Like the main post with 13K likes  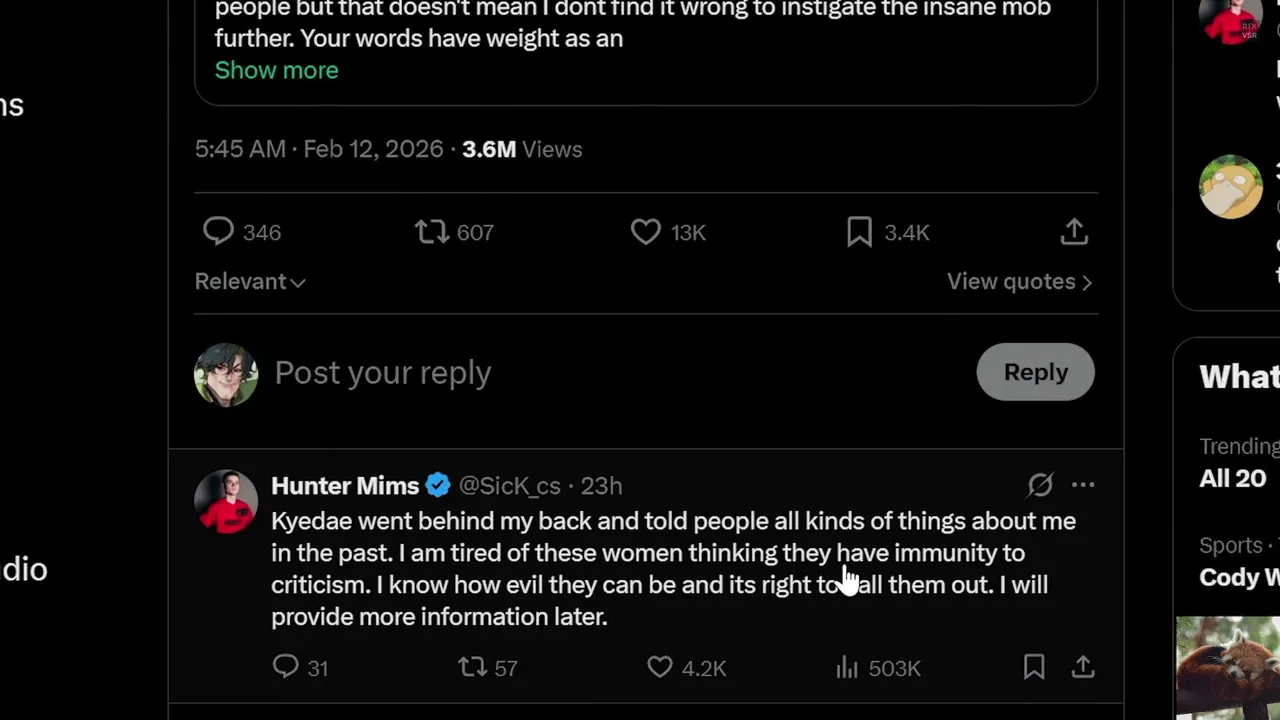tap(646, 232)
